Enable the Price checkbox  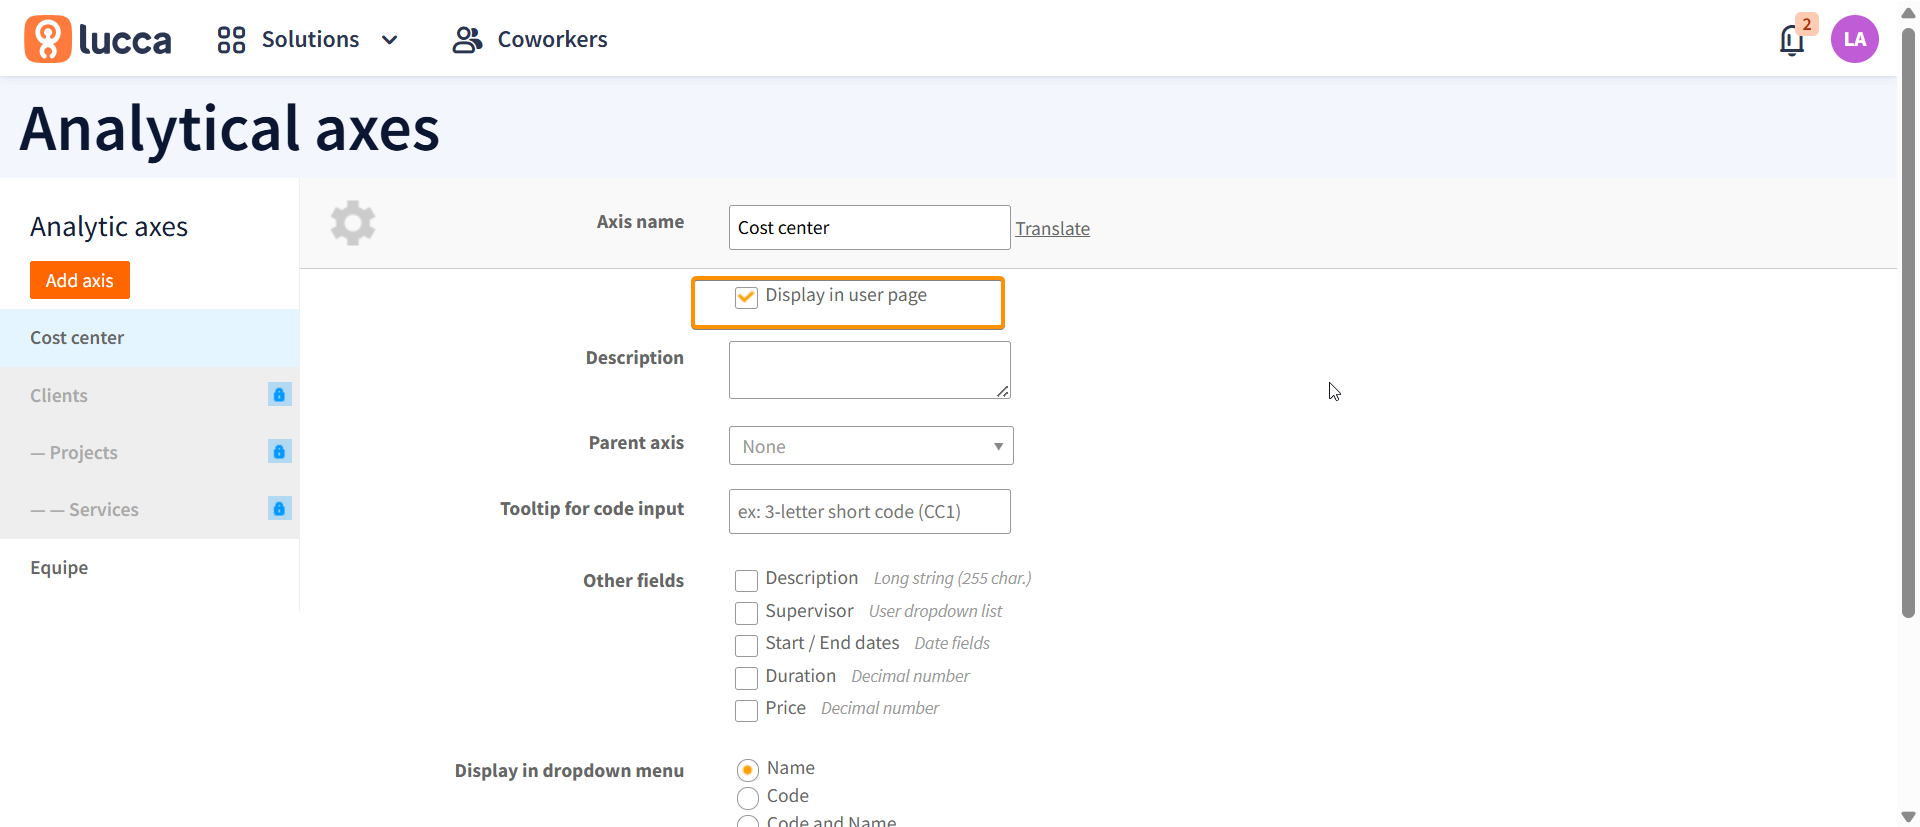tap(746, 710)
